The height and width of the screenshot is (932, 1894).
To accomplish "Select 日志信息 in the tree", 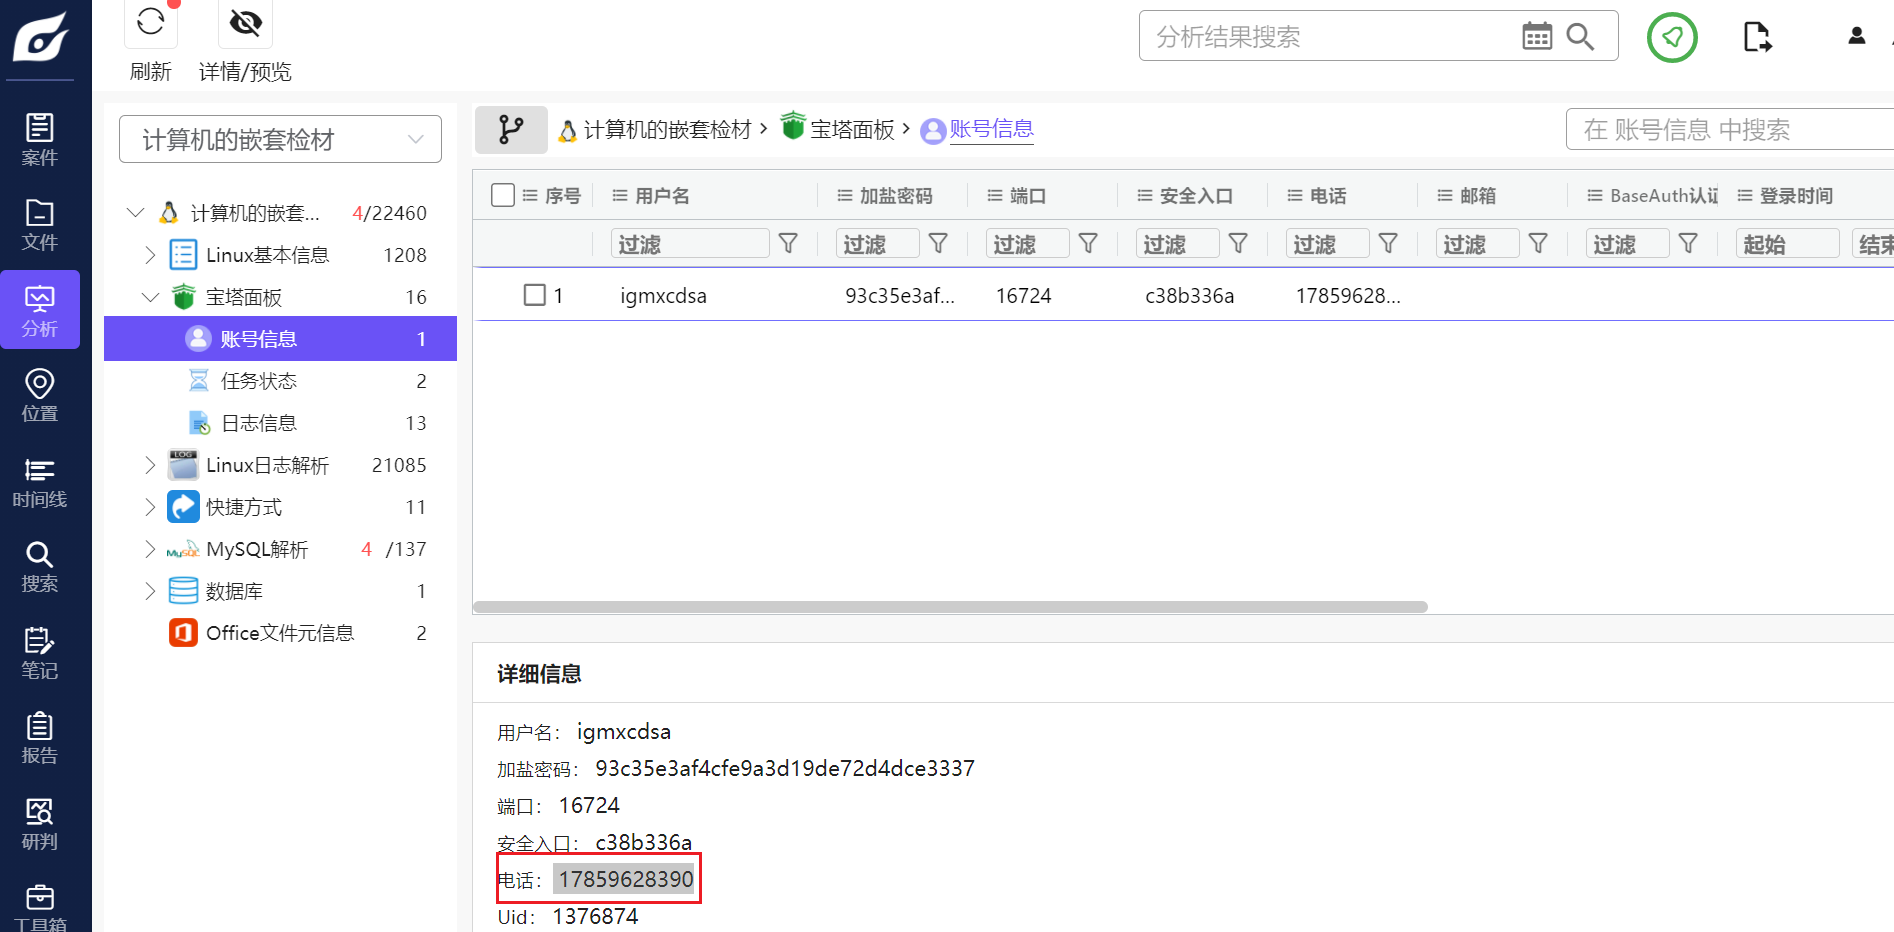I will click(259, 423).
